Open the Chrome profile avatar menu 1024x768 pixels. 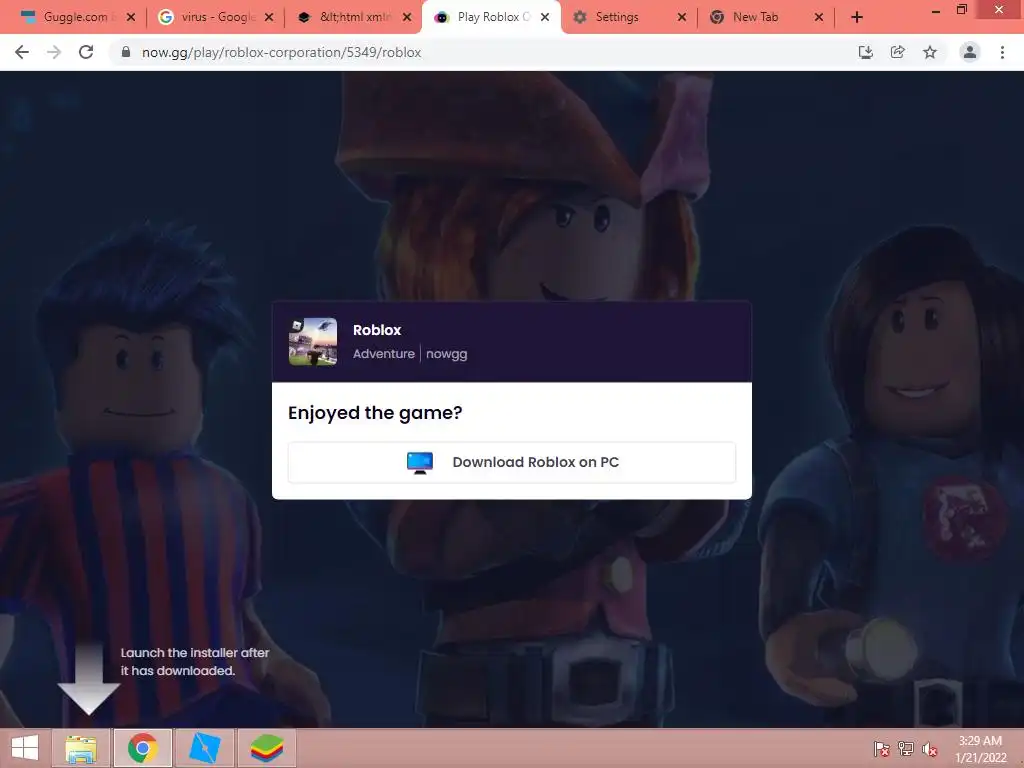click(970, 52)
